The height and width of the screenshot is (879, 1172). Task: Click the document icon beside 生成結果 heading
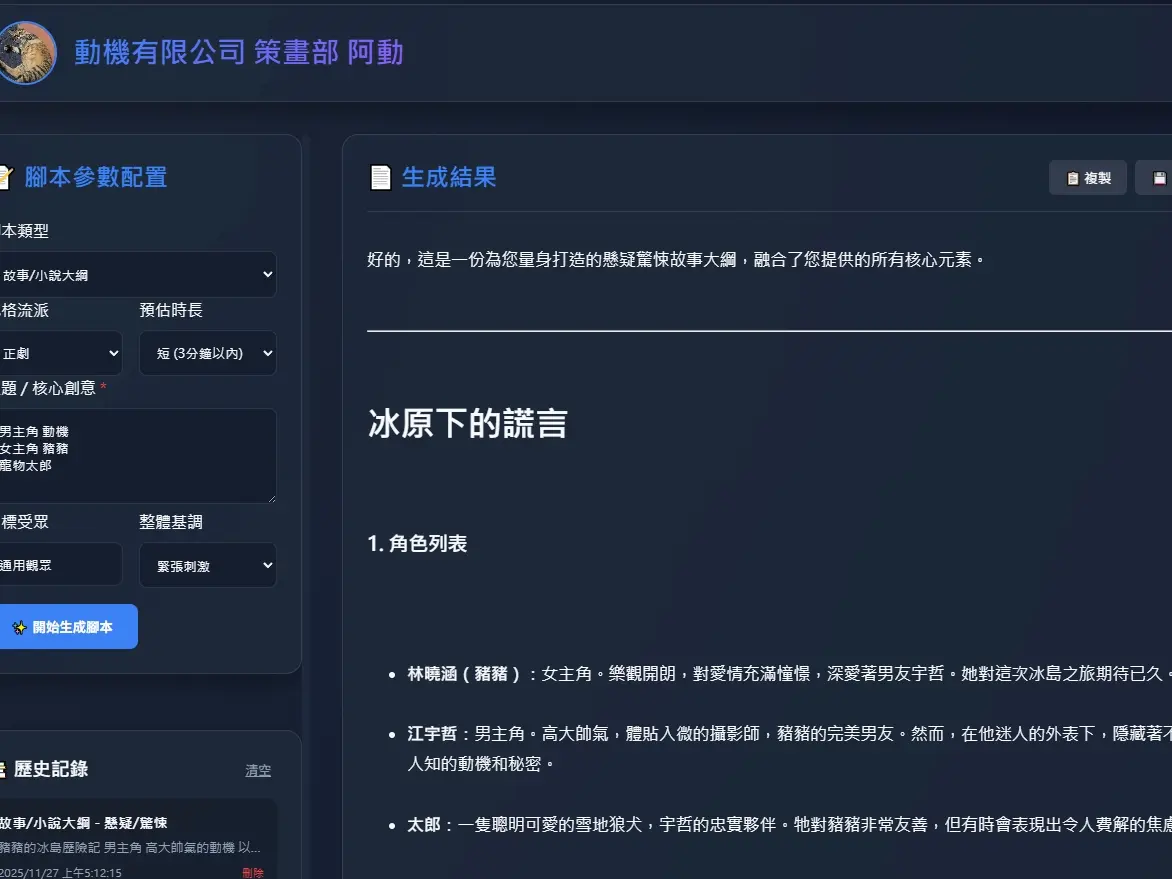tap(381, 177)
